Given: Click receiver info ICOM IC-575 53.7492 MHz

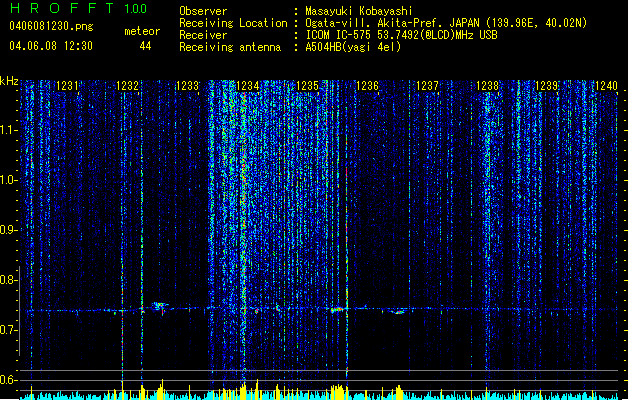Looking at the screenshot, I should [x=401, y=35].
